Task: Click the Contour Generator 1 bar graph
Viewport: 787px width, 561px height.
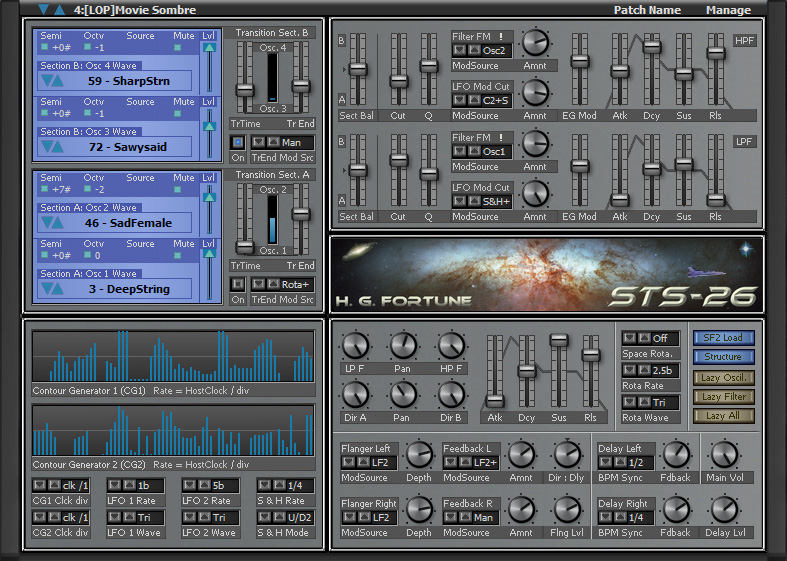Action: pos(174,356)
